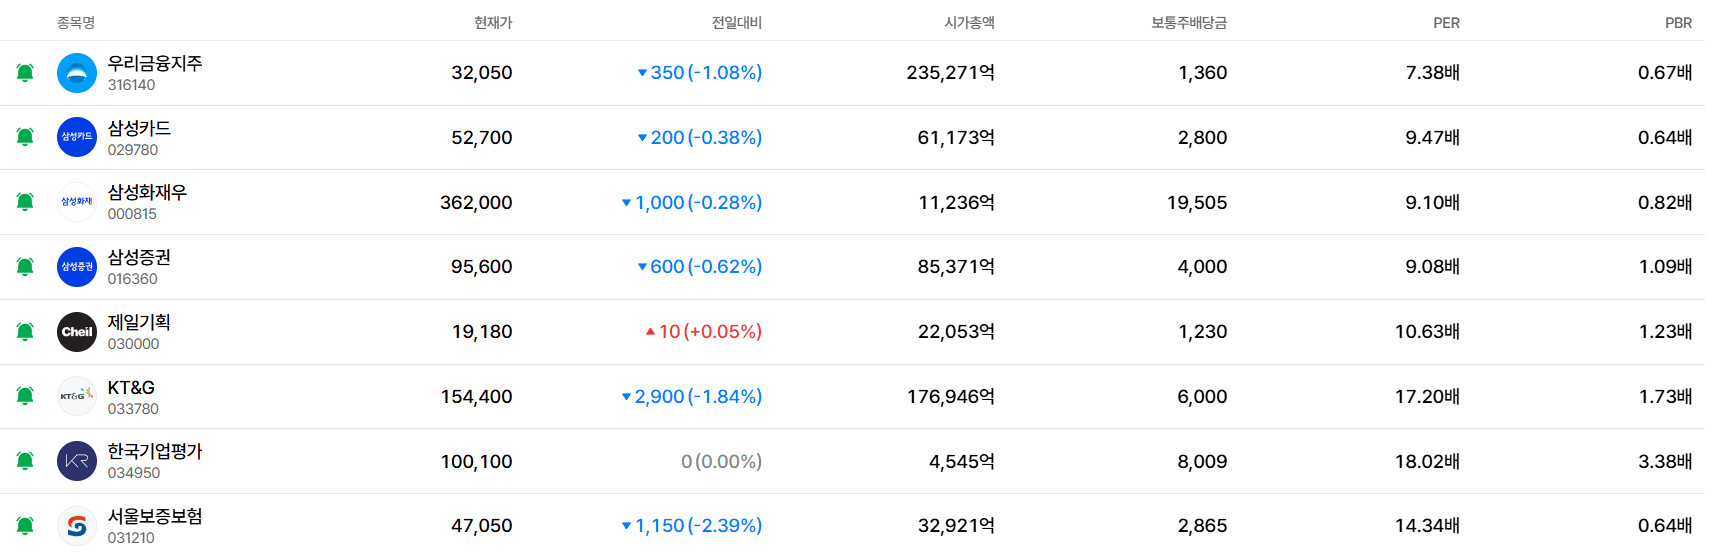
Task: Click the Woori Financial (우리금융지주) logo icon
Action: [x=77, y=73]
